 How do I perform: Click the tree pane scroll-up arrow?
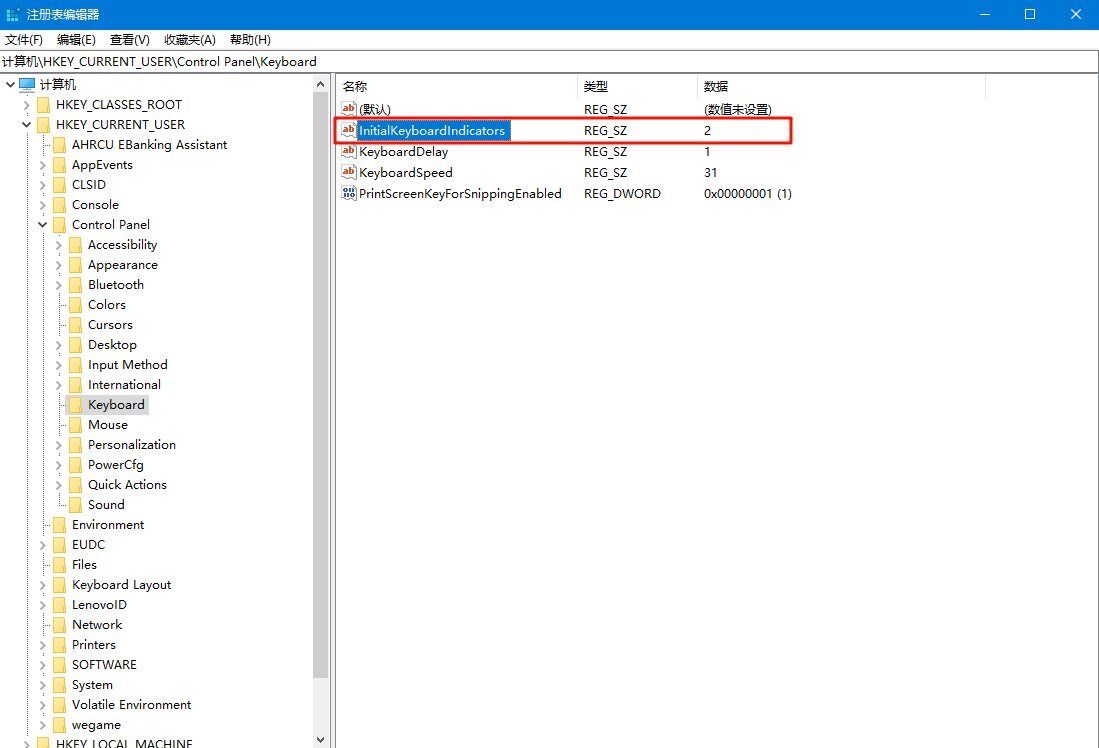[x=320, y=85]
